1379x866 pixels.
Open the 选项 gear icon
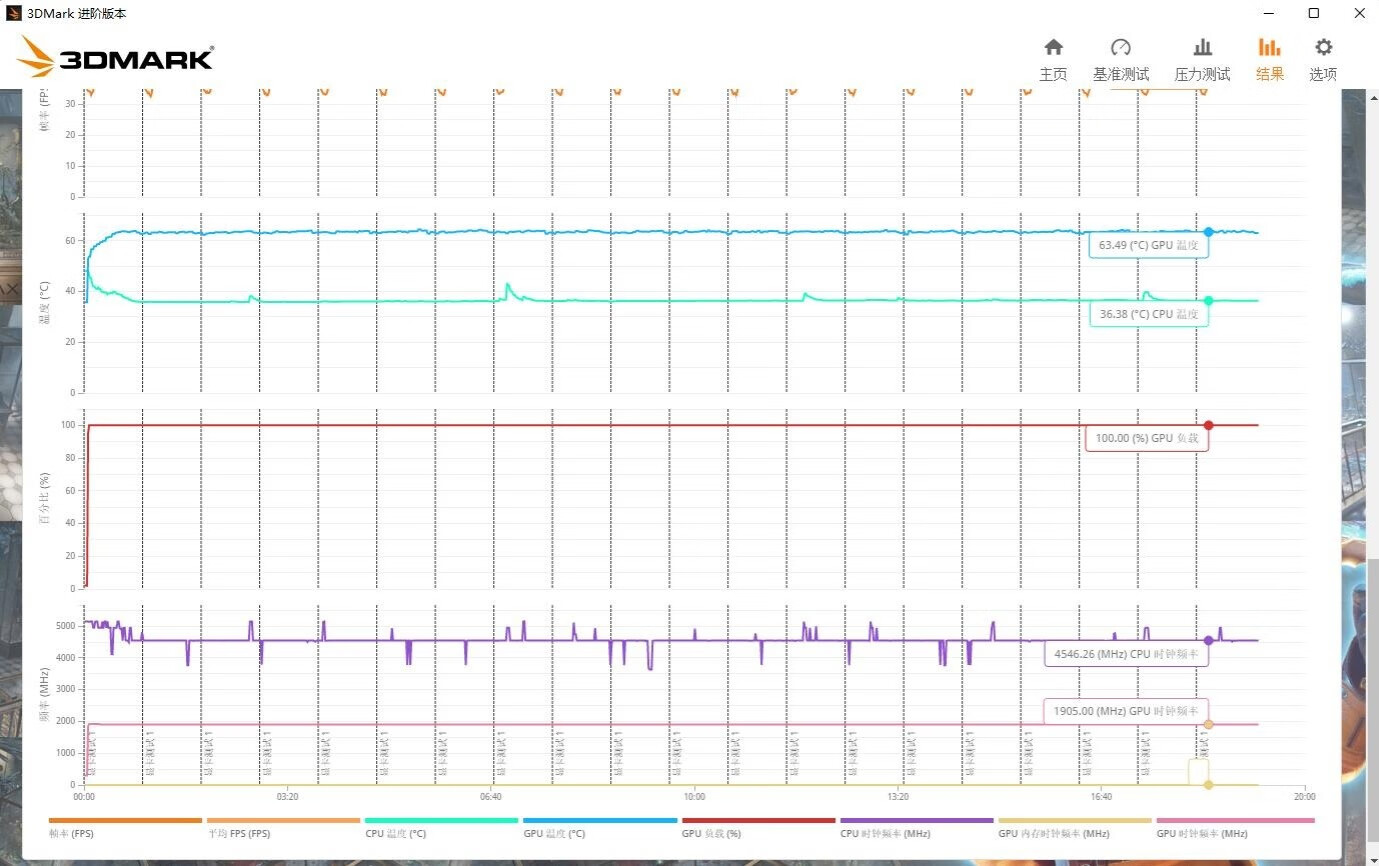pyautogui.click(x=1323, y=48)
